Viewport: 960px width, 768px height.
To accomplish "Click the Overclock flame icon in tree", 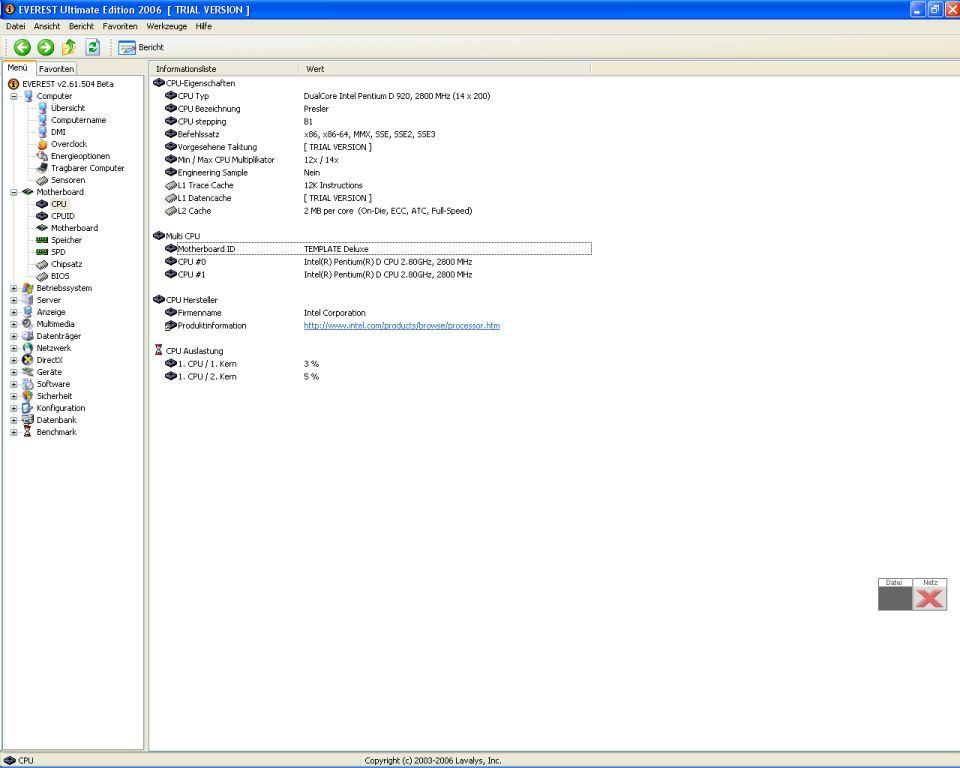I will coord(42,144).
